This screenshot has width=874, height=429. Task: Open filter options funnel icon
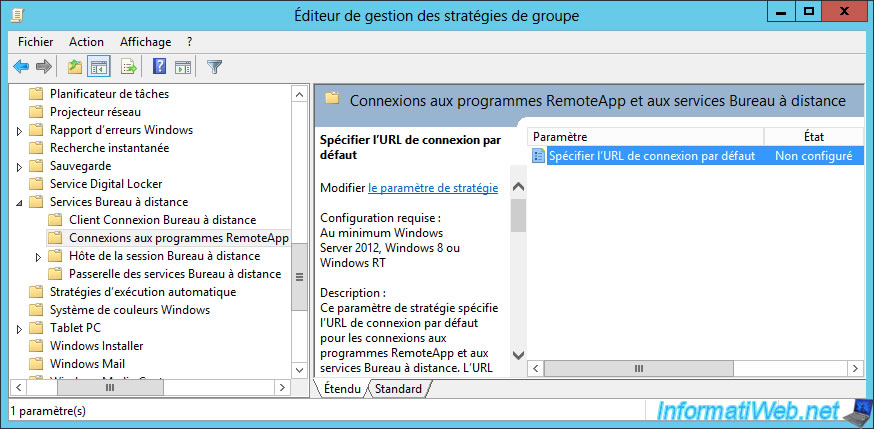(x=214, y=67)
